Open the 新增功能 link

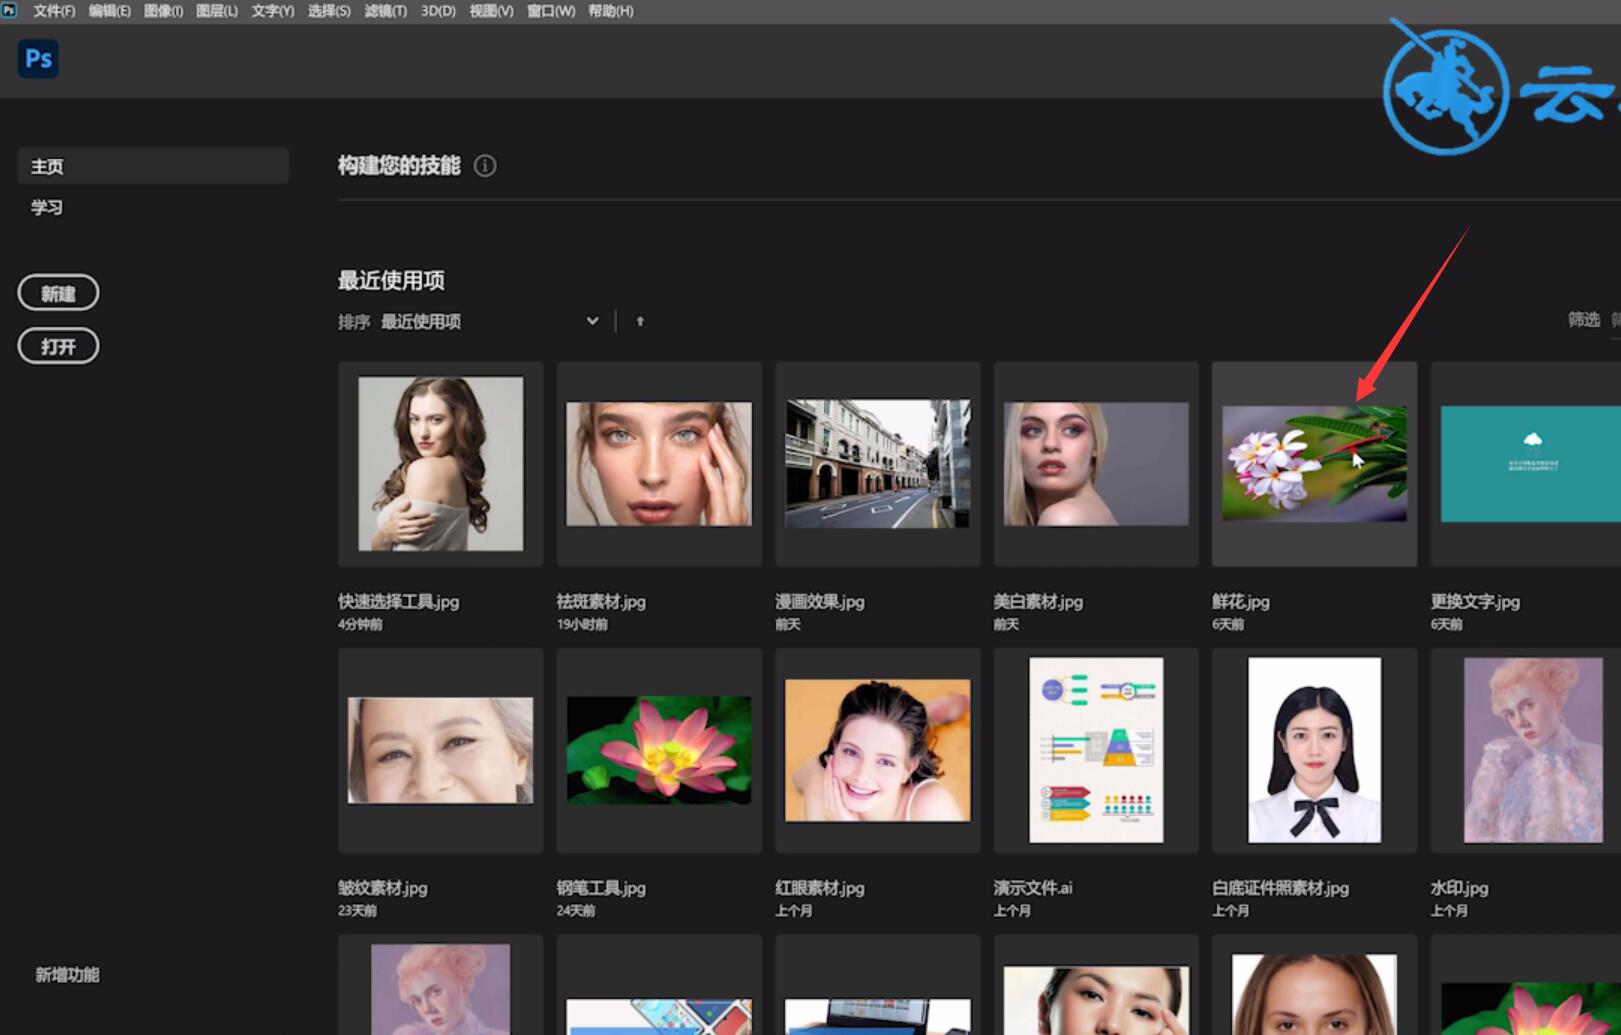[67, 975]
